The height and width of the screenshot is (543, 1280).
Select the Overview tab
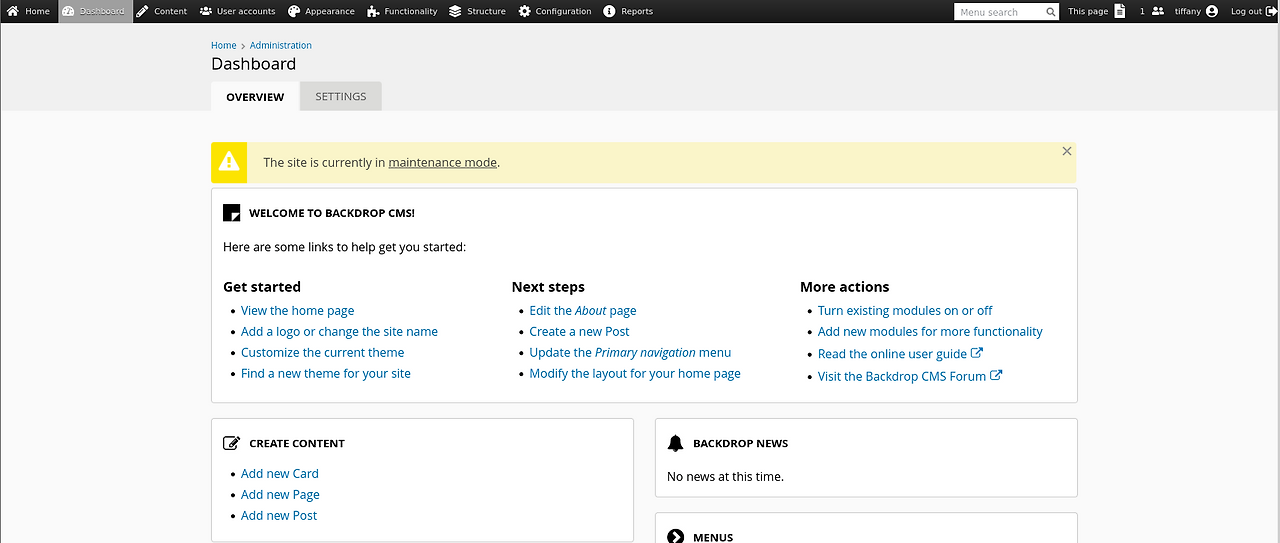pos(255,97)
